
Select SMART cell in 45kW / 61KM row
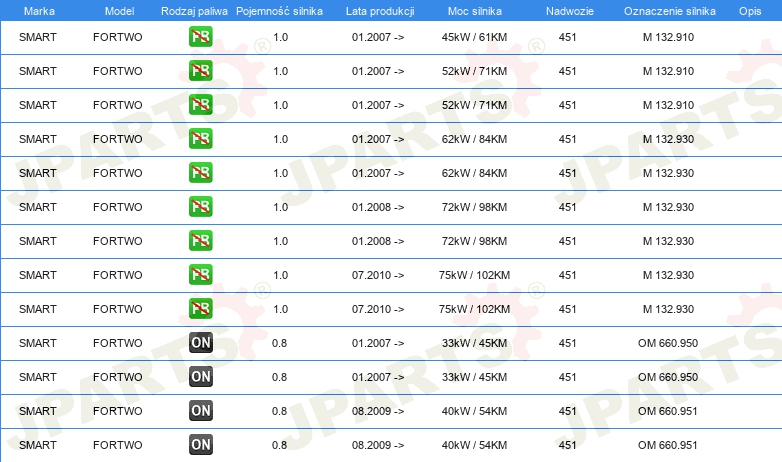click(x=38, y=37)
